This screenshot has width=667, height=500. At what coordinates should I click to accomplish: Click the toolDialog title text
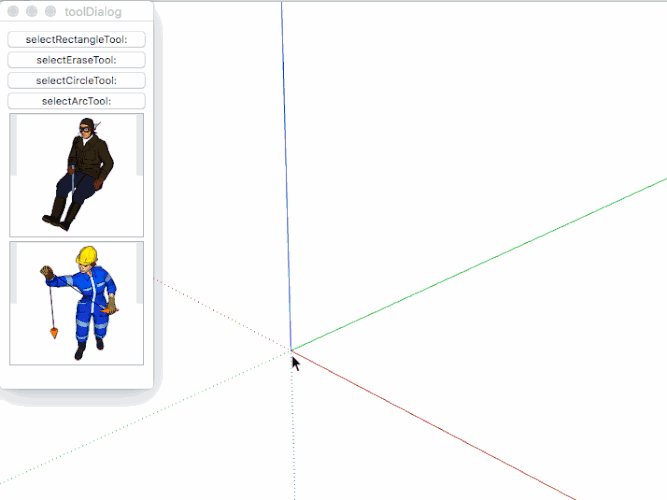(93, 12)
